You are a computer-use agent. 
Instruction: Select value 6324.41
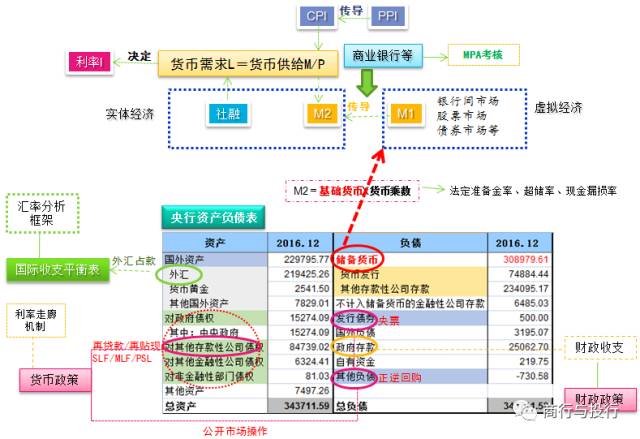click(312, 361)
